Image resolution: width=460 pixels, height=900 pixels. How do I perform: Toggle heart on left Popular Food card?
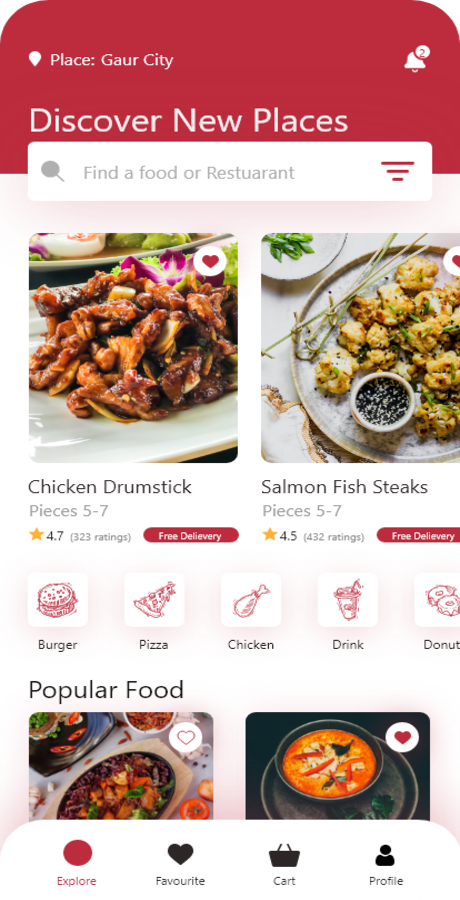(x=185, y=738)
